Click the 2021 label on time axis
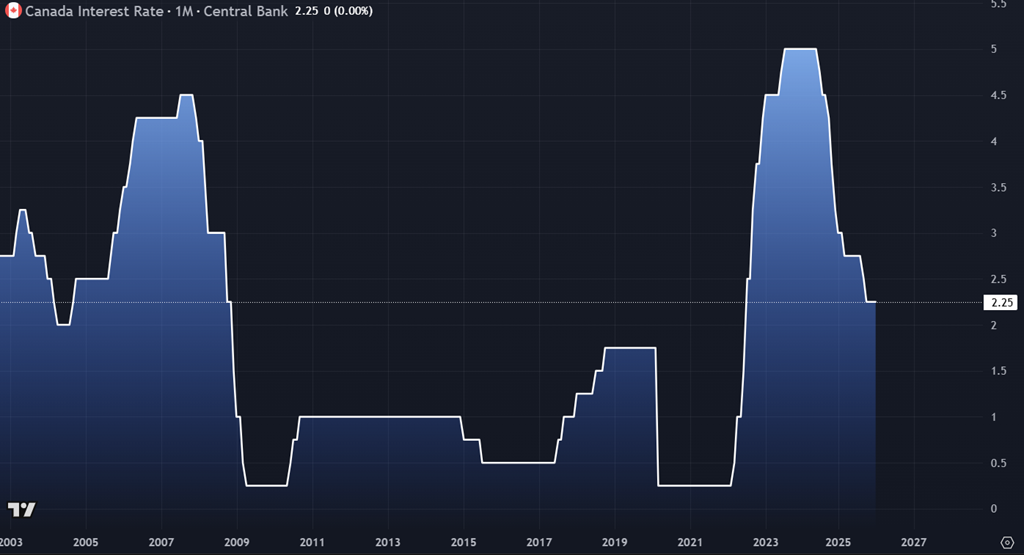The height and width of the screenshot is (555, 1024). pos(690,541)
